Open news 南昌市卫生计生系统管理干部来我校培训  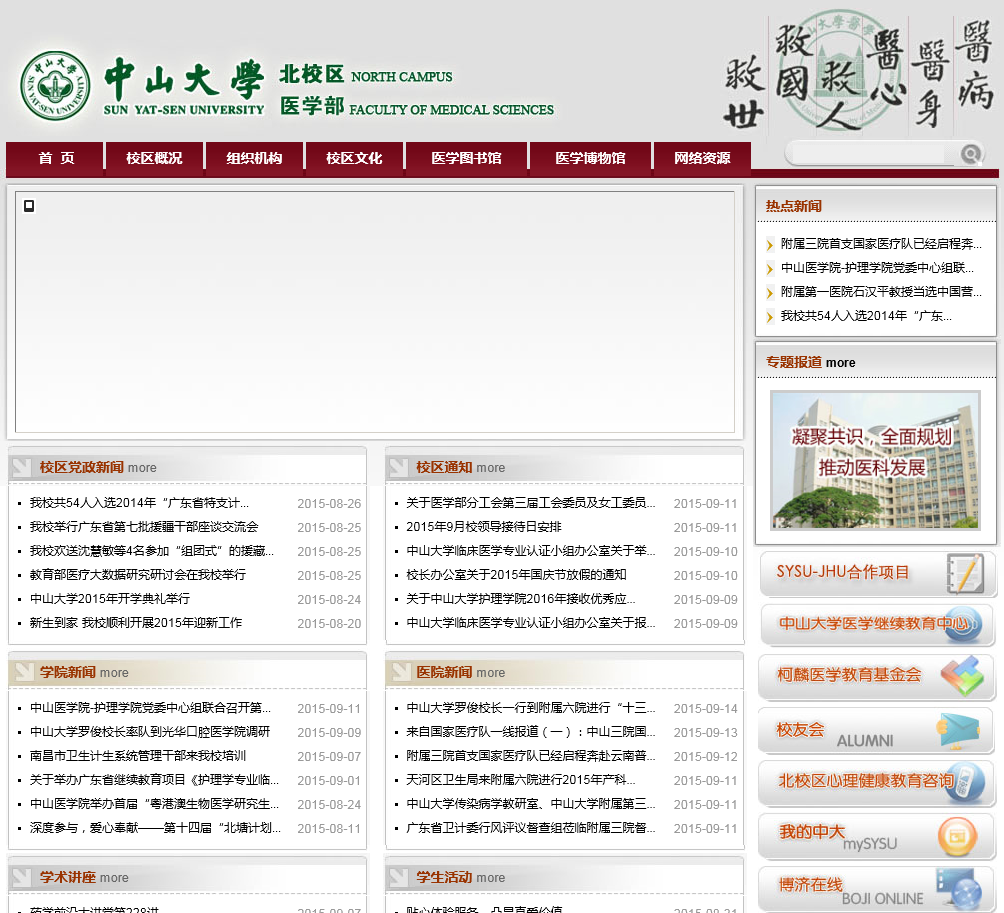click(x=138, y=755)
